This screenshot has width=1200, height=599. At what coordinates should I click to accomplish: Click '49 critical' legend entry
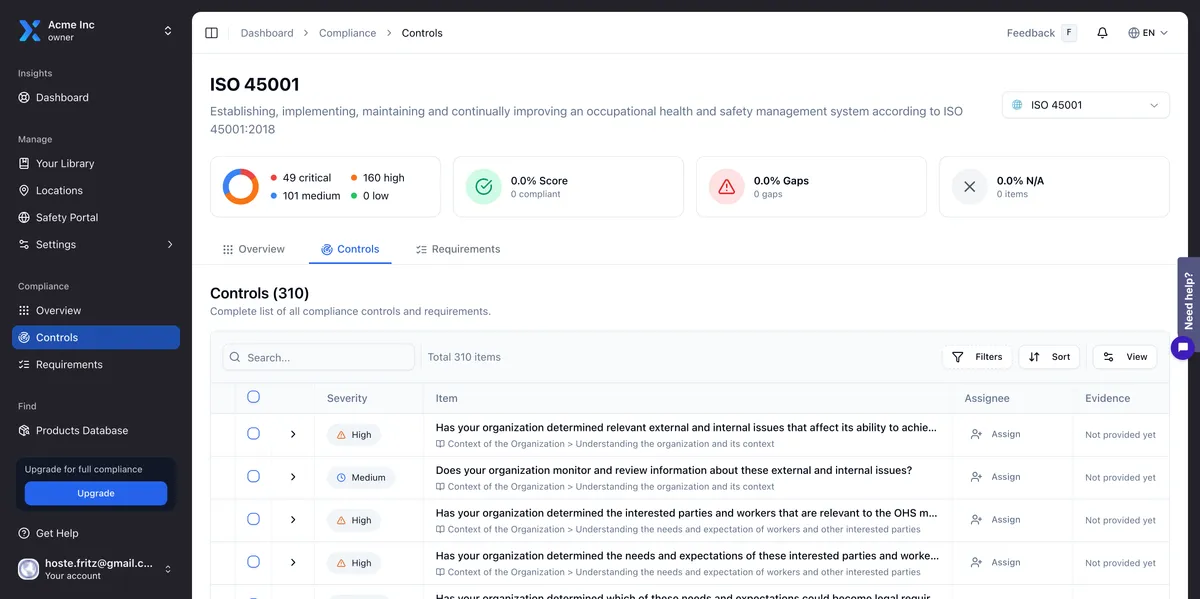point(300,178)
